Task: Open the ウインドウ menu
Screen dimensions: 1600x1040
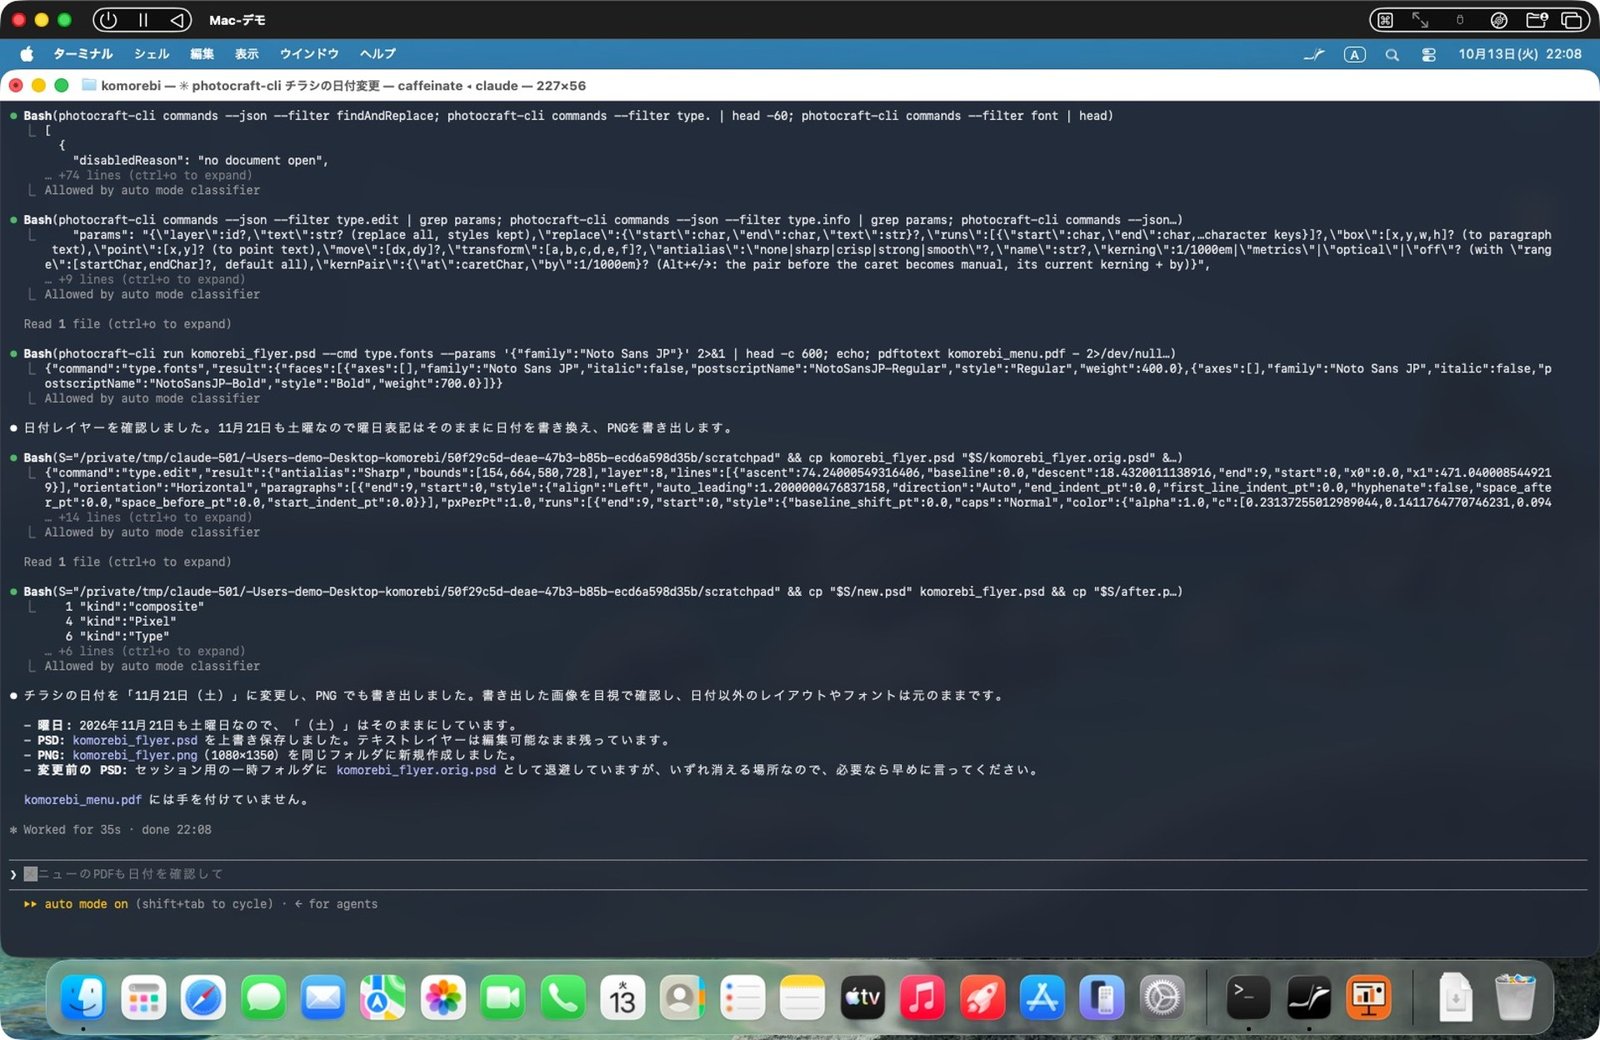Action: coord(309,54)
